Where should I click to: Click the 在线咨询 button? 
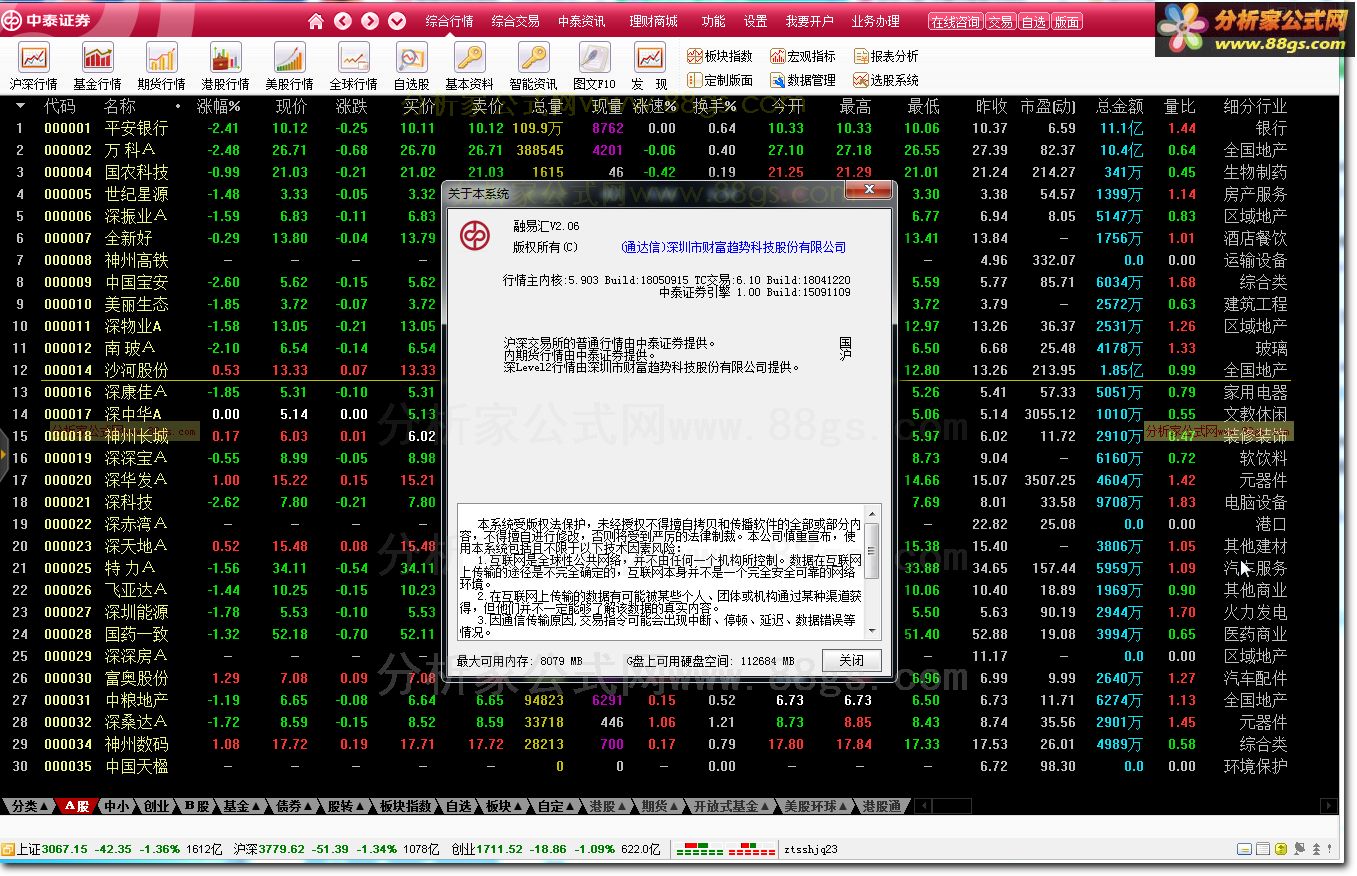point(955,22)
